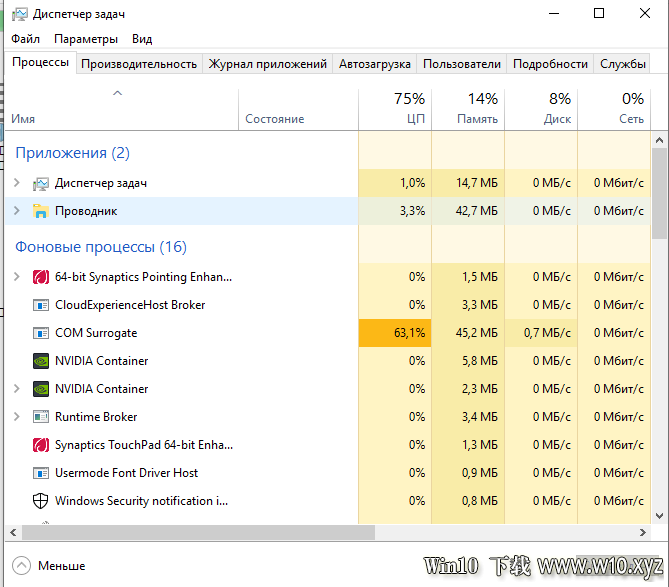Viewport: 669px width, 587px height.
Task: Click the vertical scrollbar down arrow
Action: pos(659,516)
